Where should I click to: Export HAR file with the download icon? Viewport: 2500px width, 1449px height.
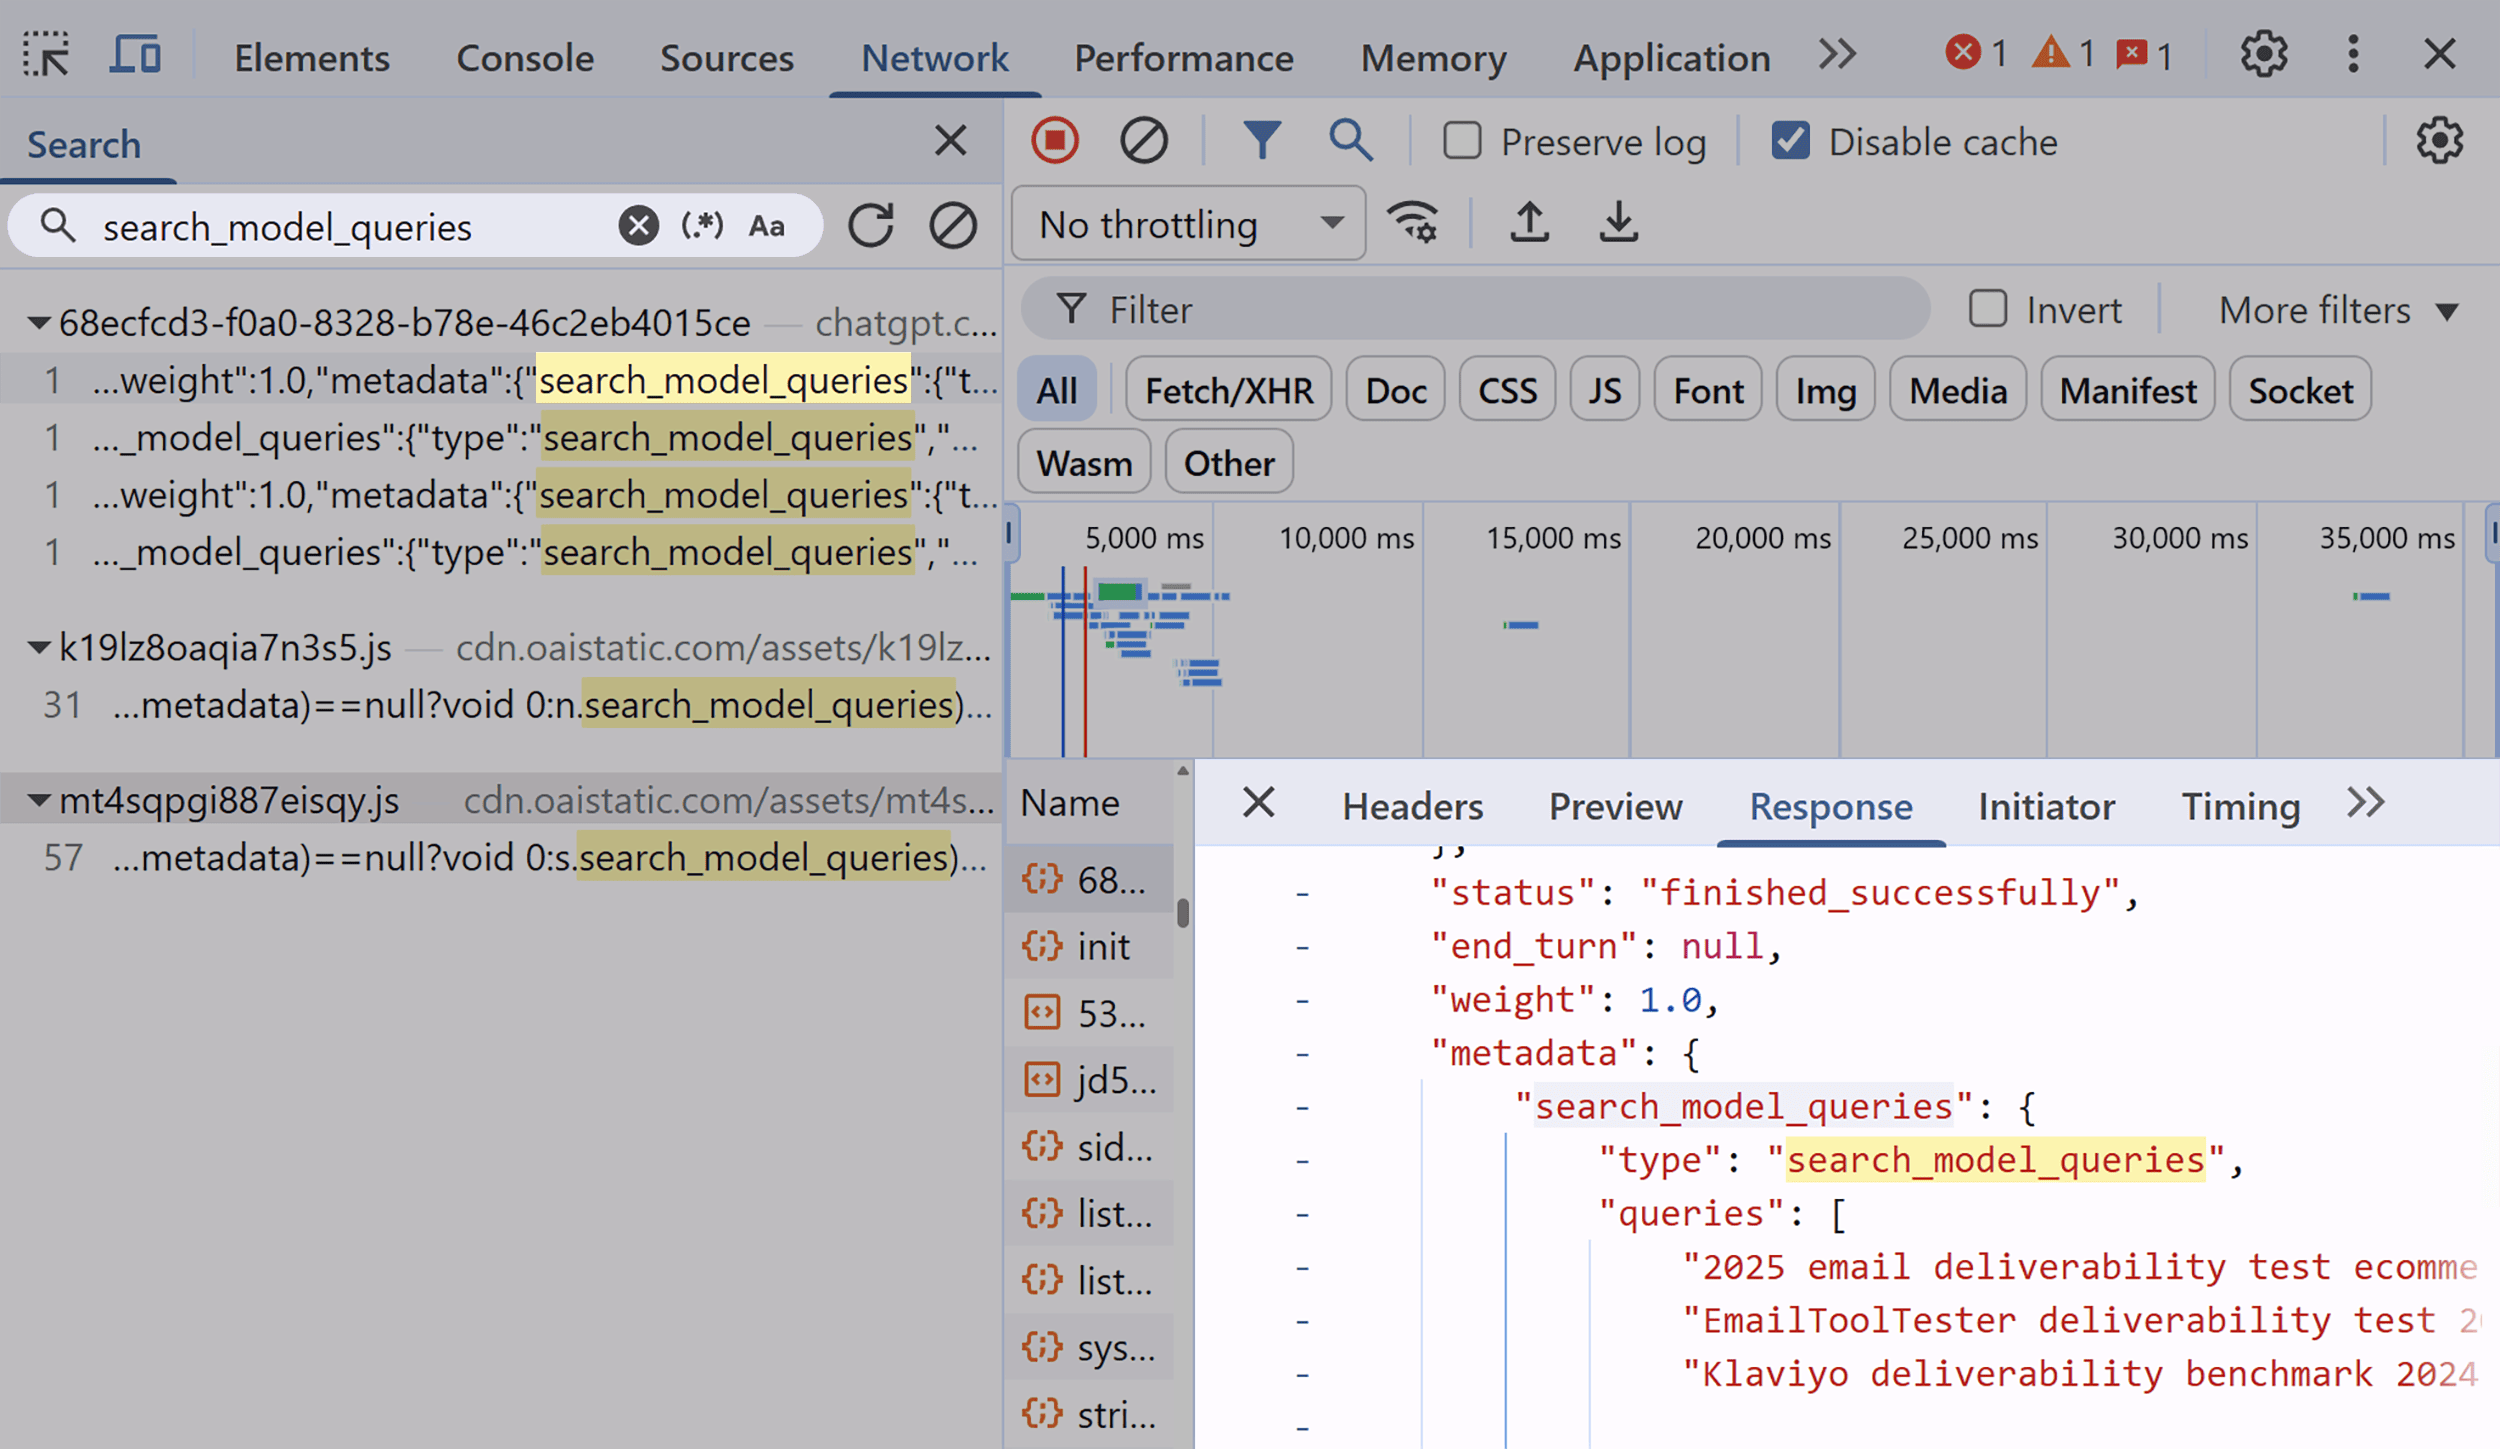(x=1618, y=223)
